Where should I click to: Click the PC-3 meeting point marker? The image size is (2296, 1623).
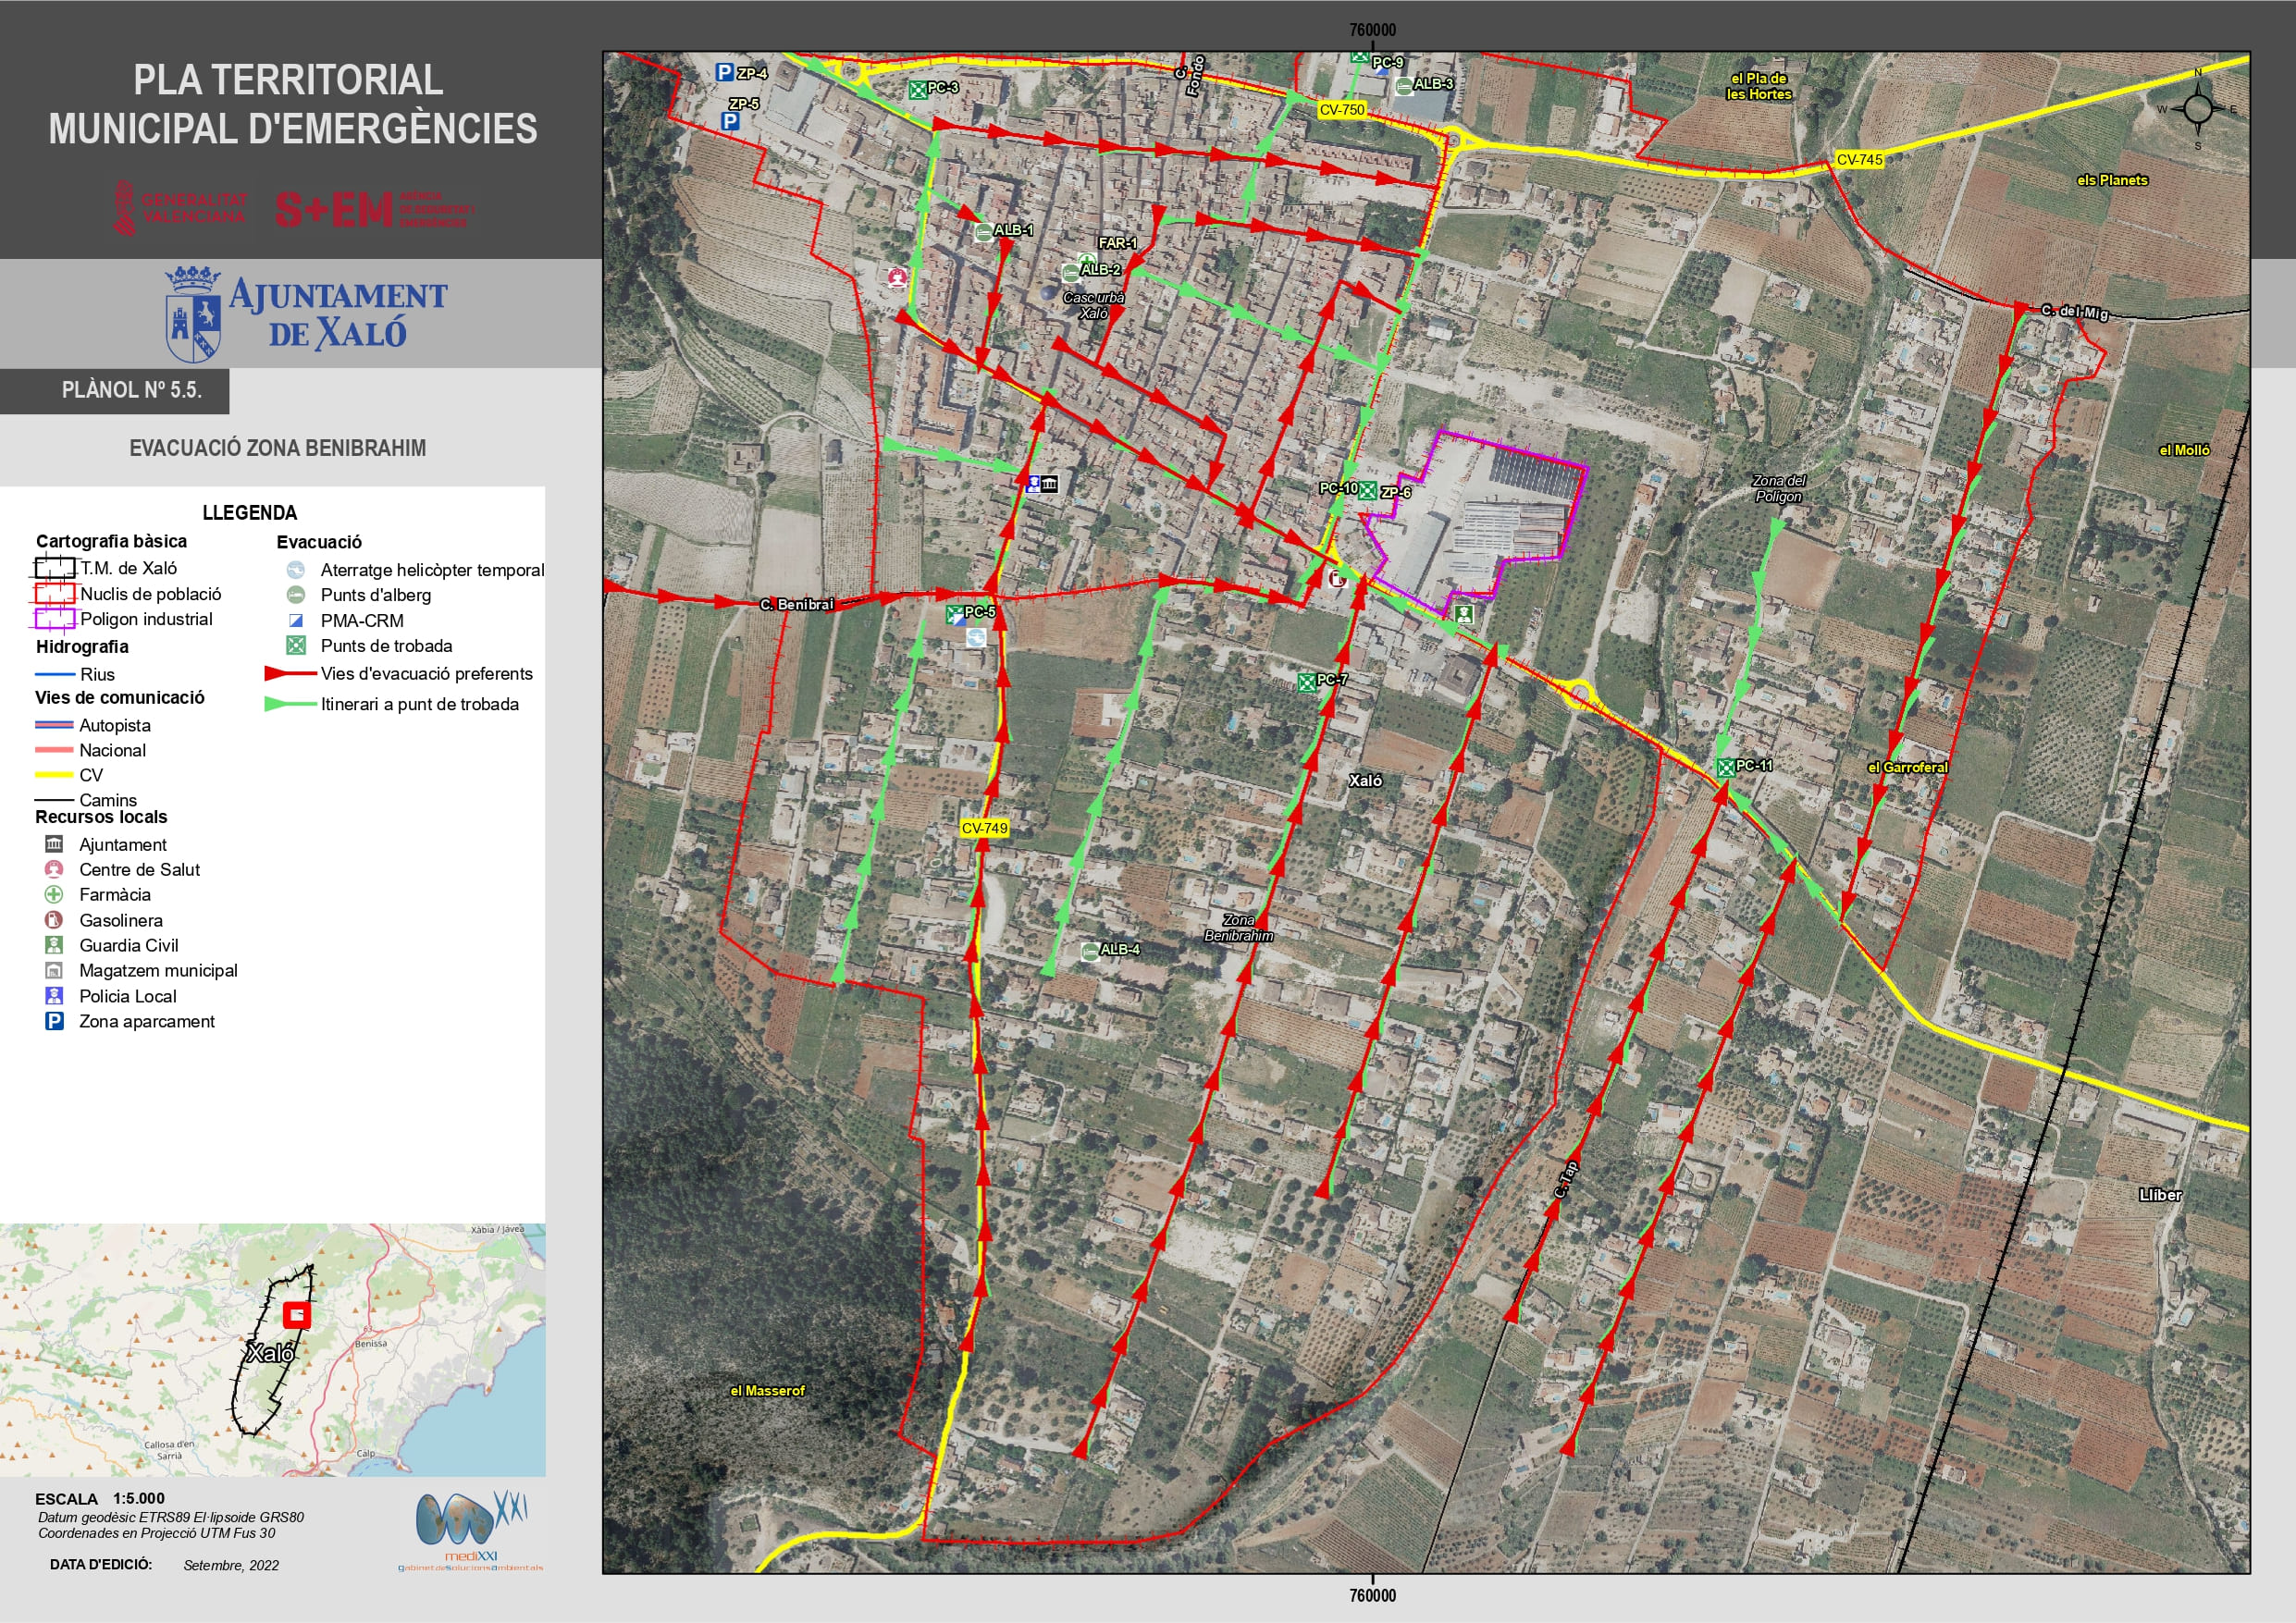pos(917,89)
